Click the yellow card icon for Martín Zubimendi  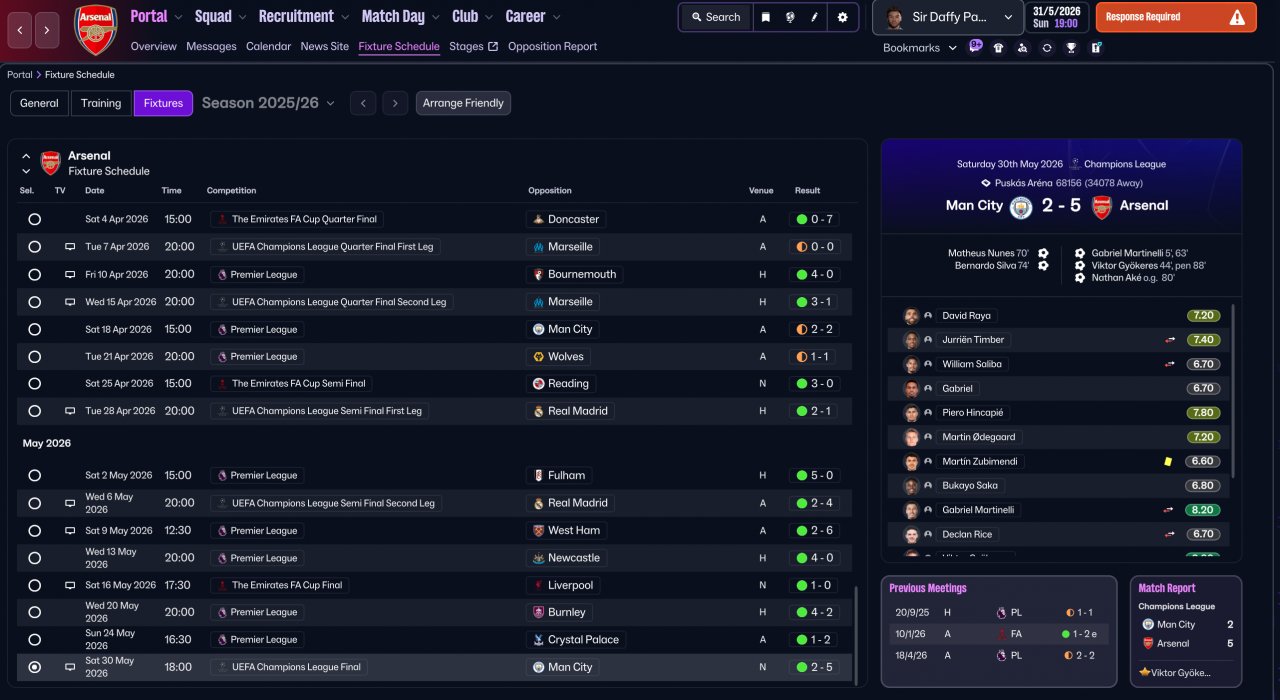1167,461
